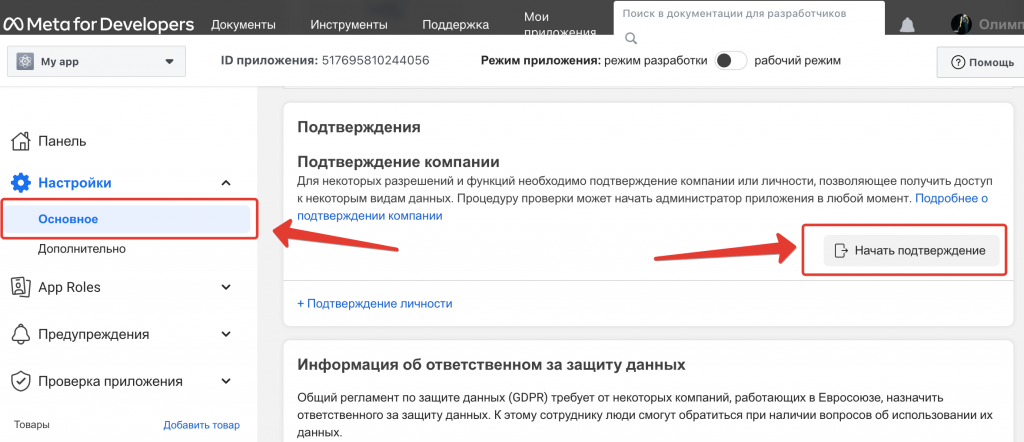Screen dimensions: 1024x442
Task: Click the Панель house icon
Action: click(22, 141)
